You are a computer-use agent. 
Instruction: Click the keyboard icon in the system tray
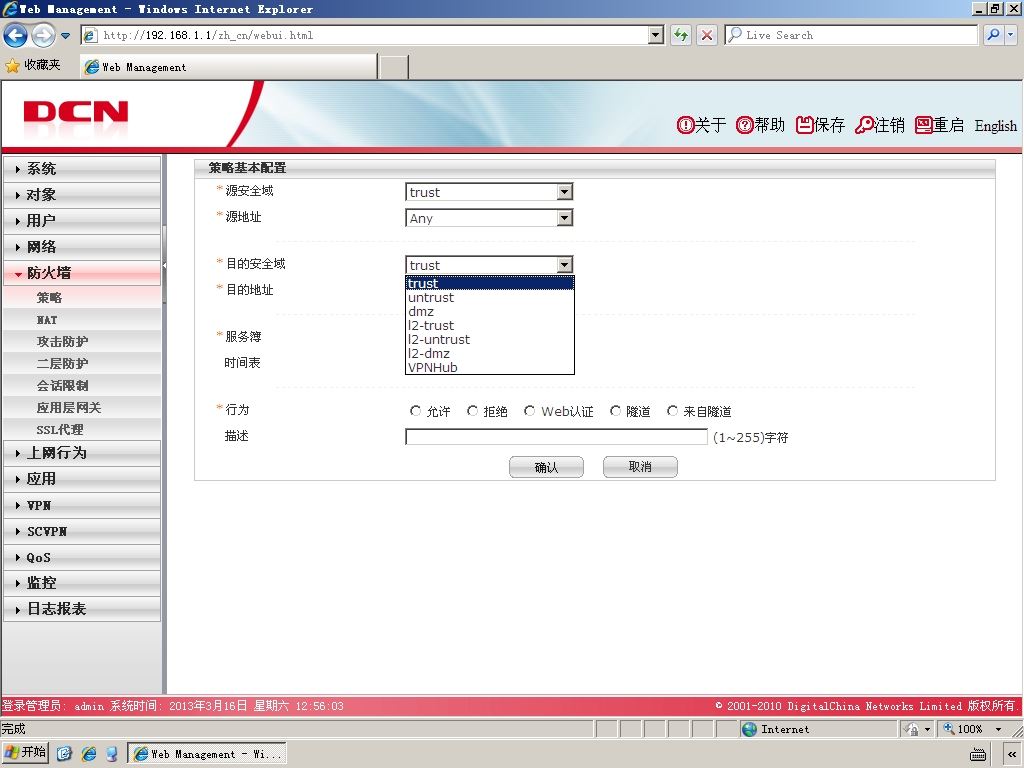click(978, 755)
